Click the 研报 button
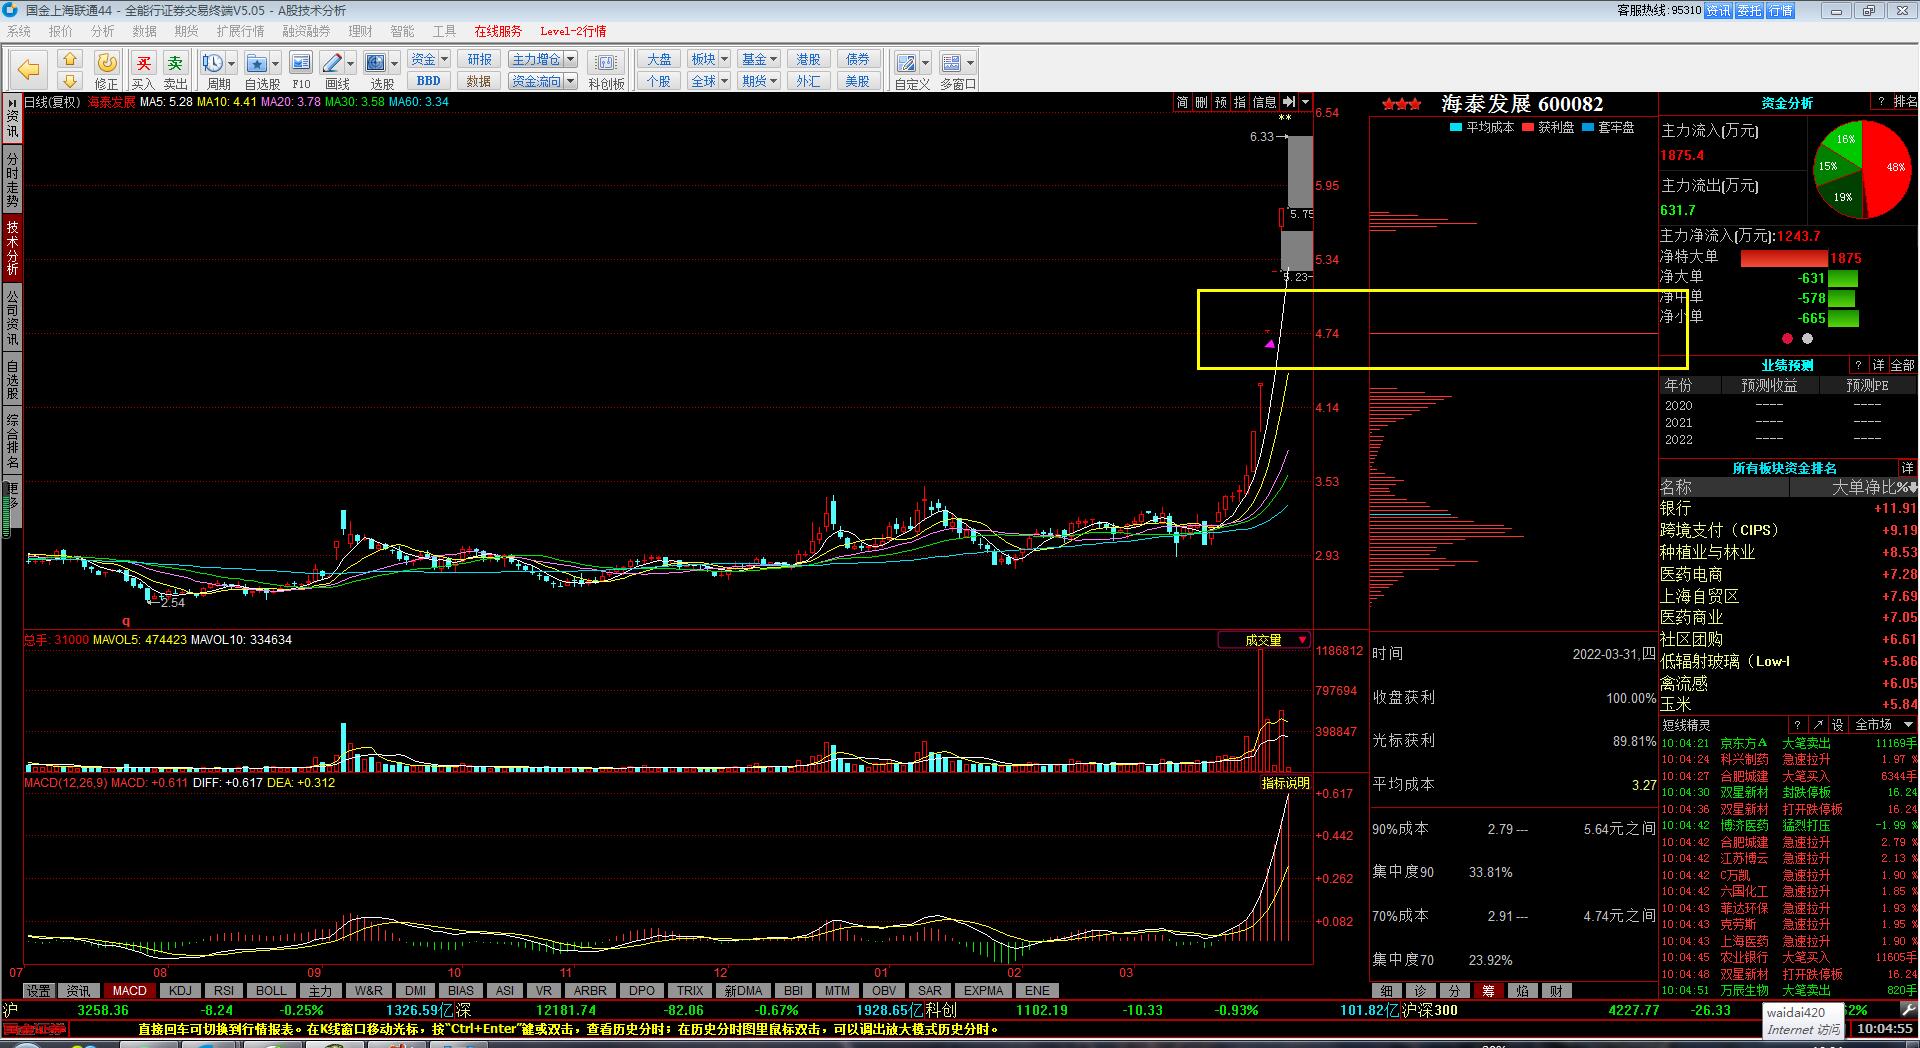Image resolution: width=1920 pixels, height=1048 pixels. pyautogui.click(x=479, y=59)
